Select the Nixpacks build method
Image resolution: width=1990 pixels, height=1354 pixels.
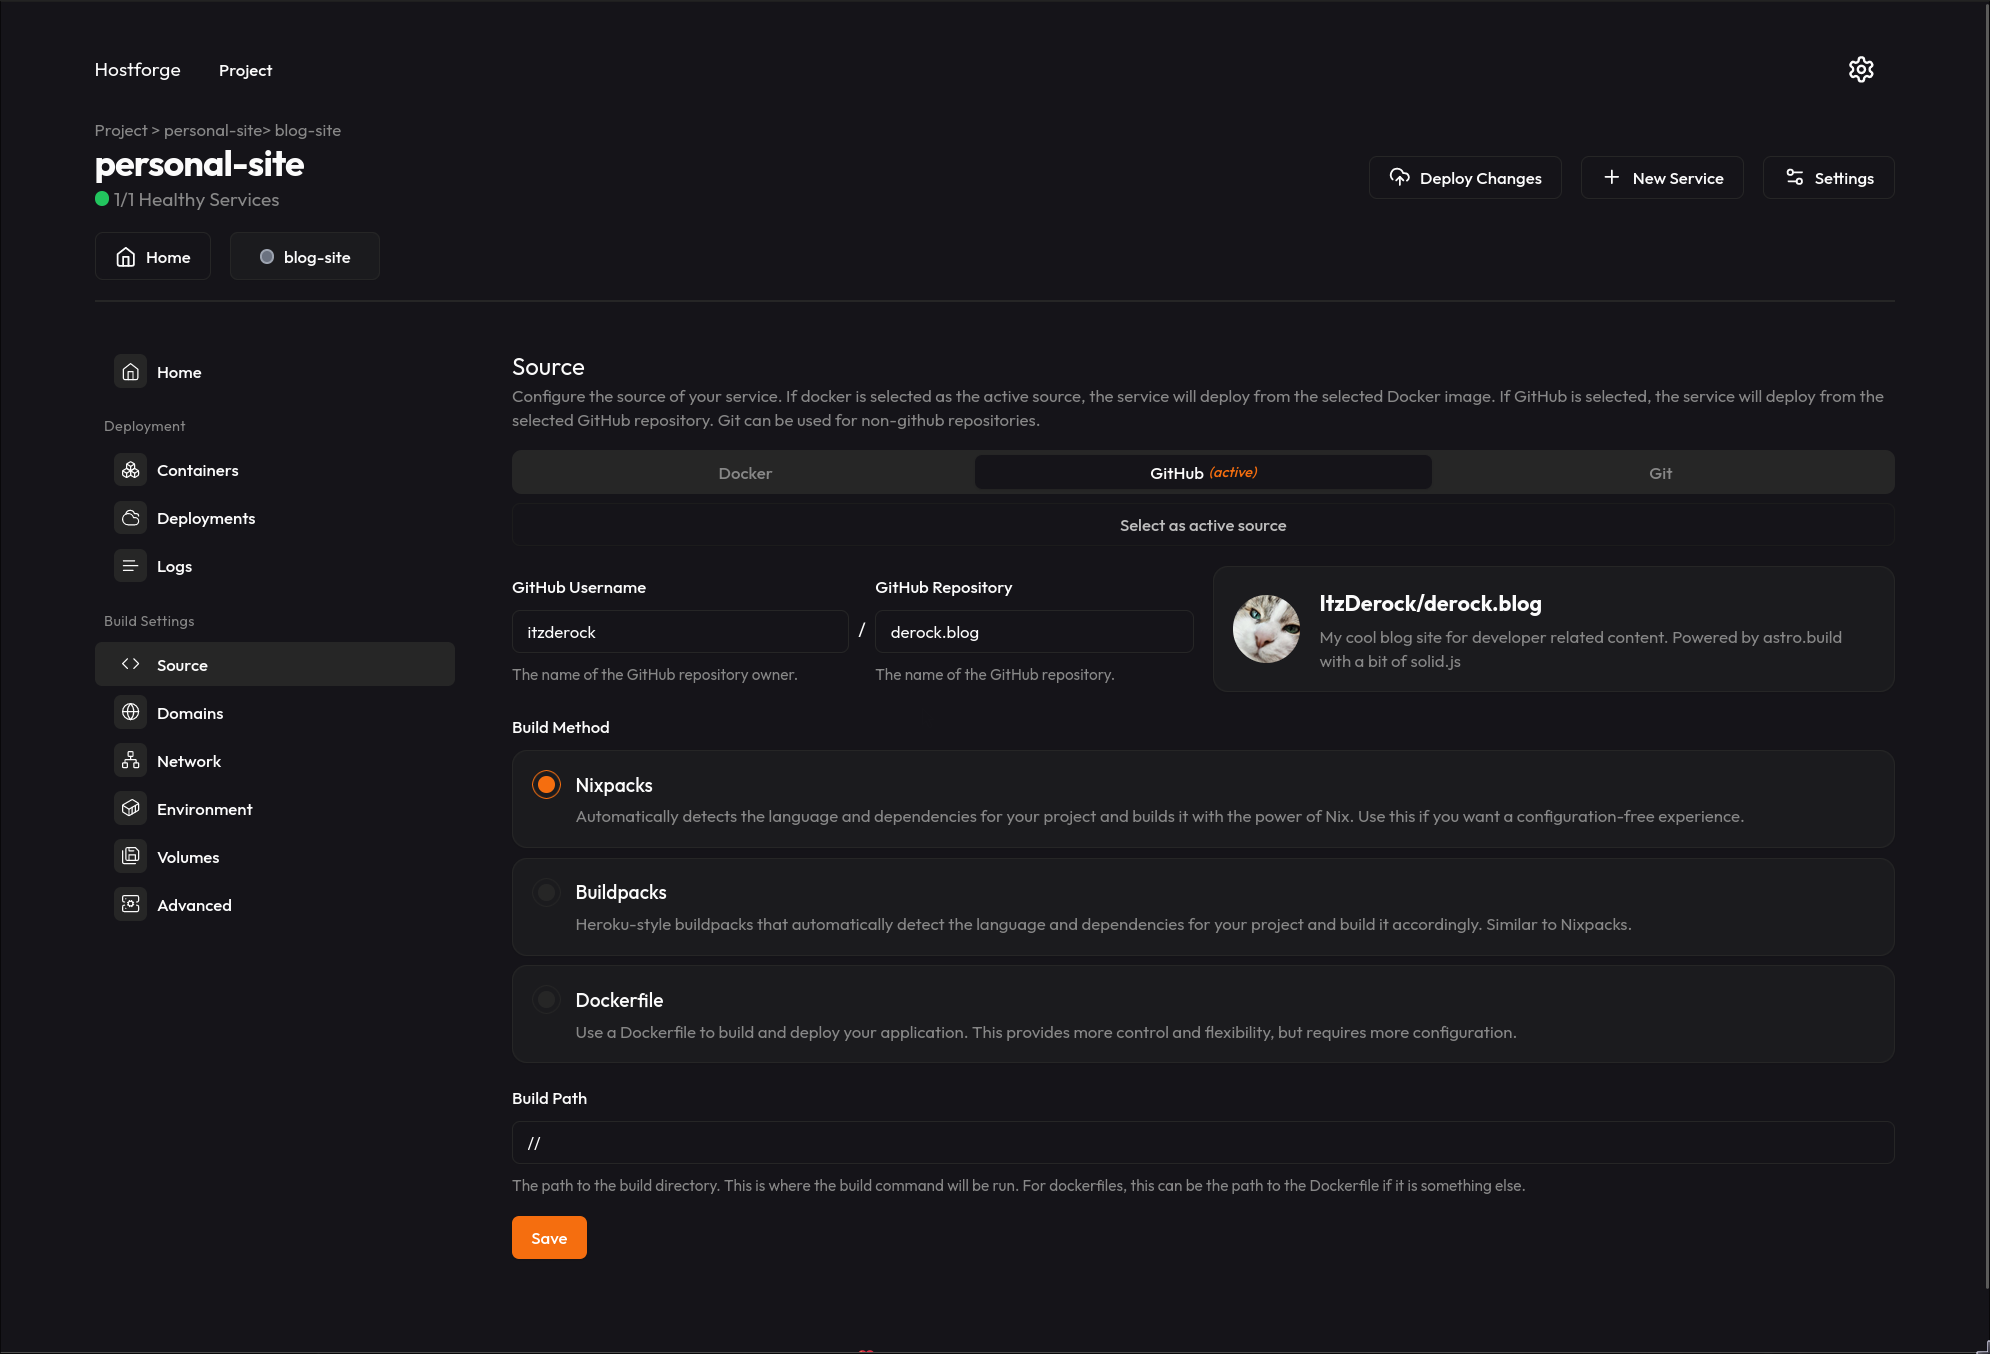pos(546,785)
